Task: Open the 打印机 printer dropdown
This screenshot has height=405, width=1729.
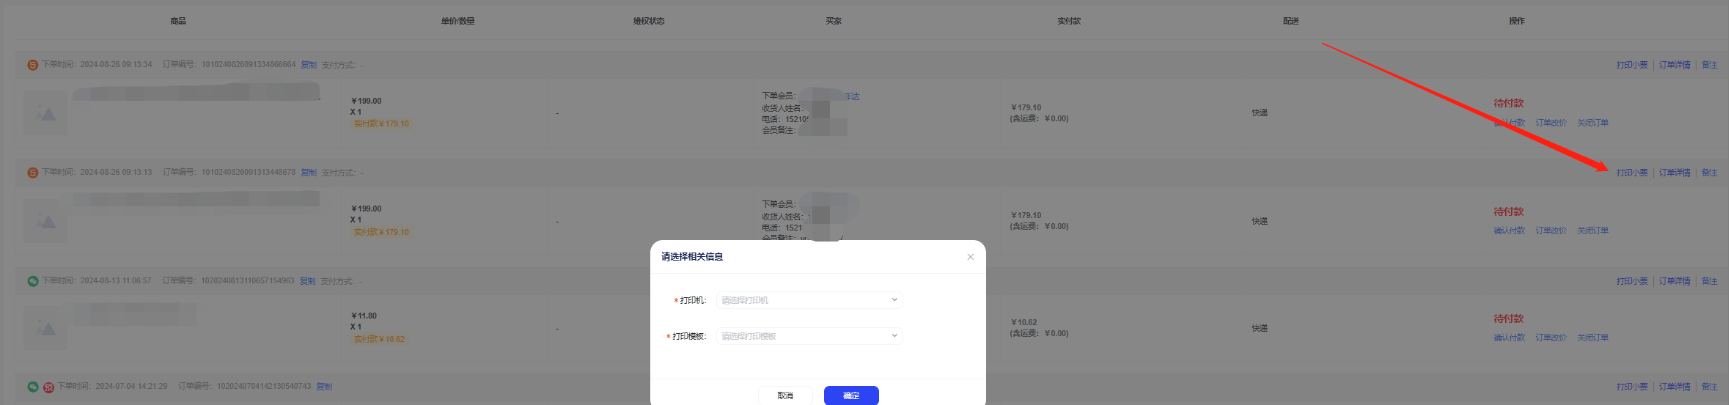Action: pos(808,300)
